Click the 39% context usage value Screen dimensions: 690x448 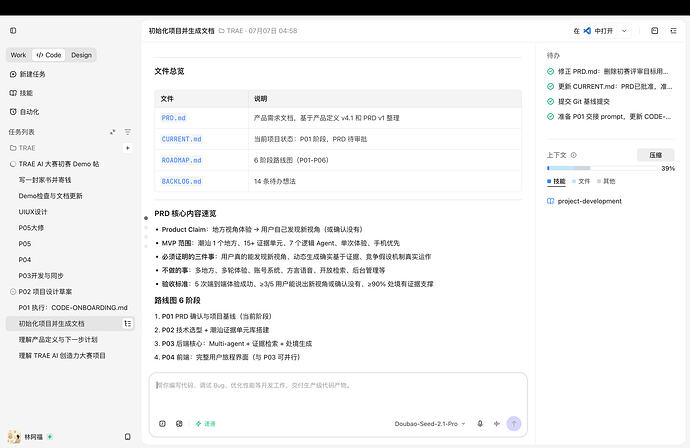[x=668, y=168]
